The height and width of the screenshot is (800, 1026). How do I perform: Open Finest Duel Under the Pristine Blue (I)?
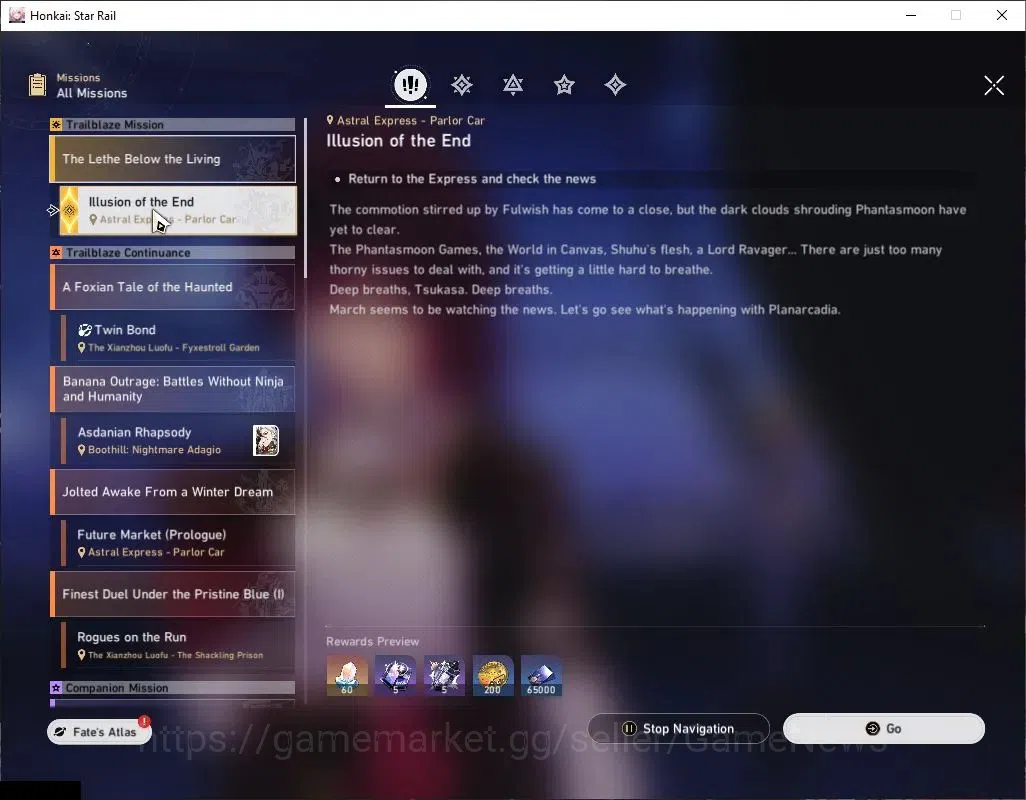tap(173, 594)
